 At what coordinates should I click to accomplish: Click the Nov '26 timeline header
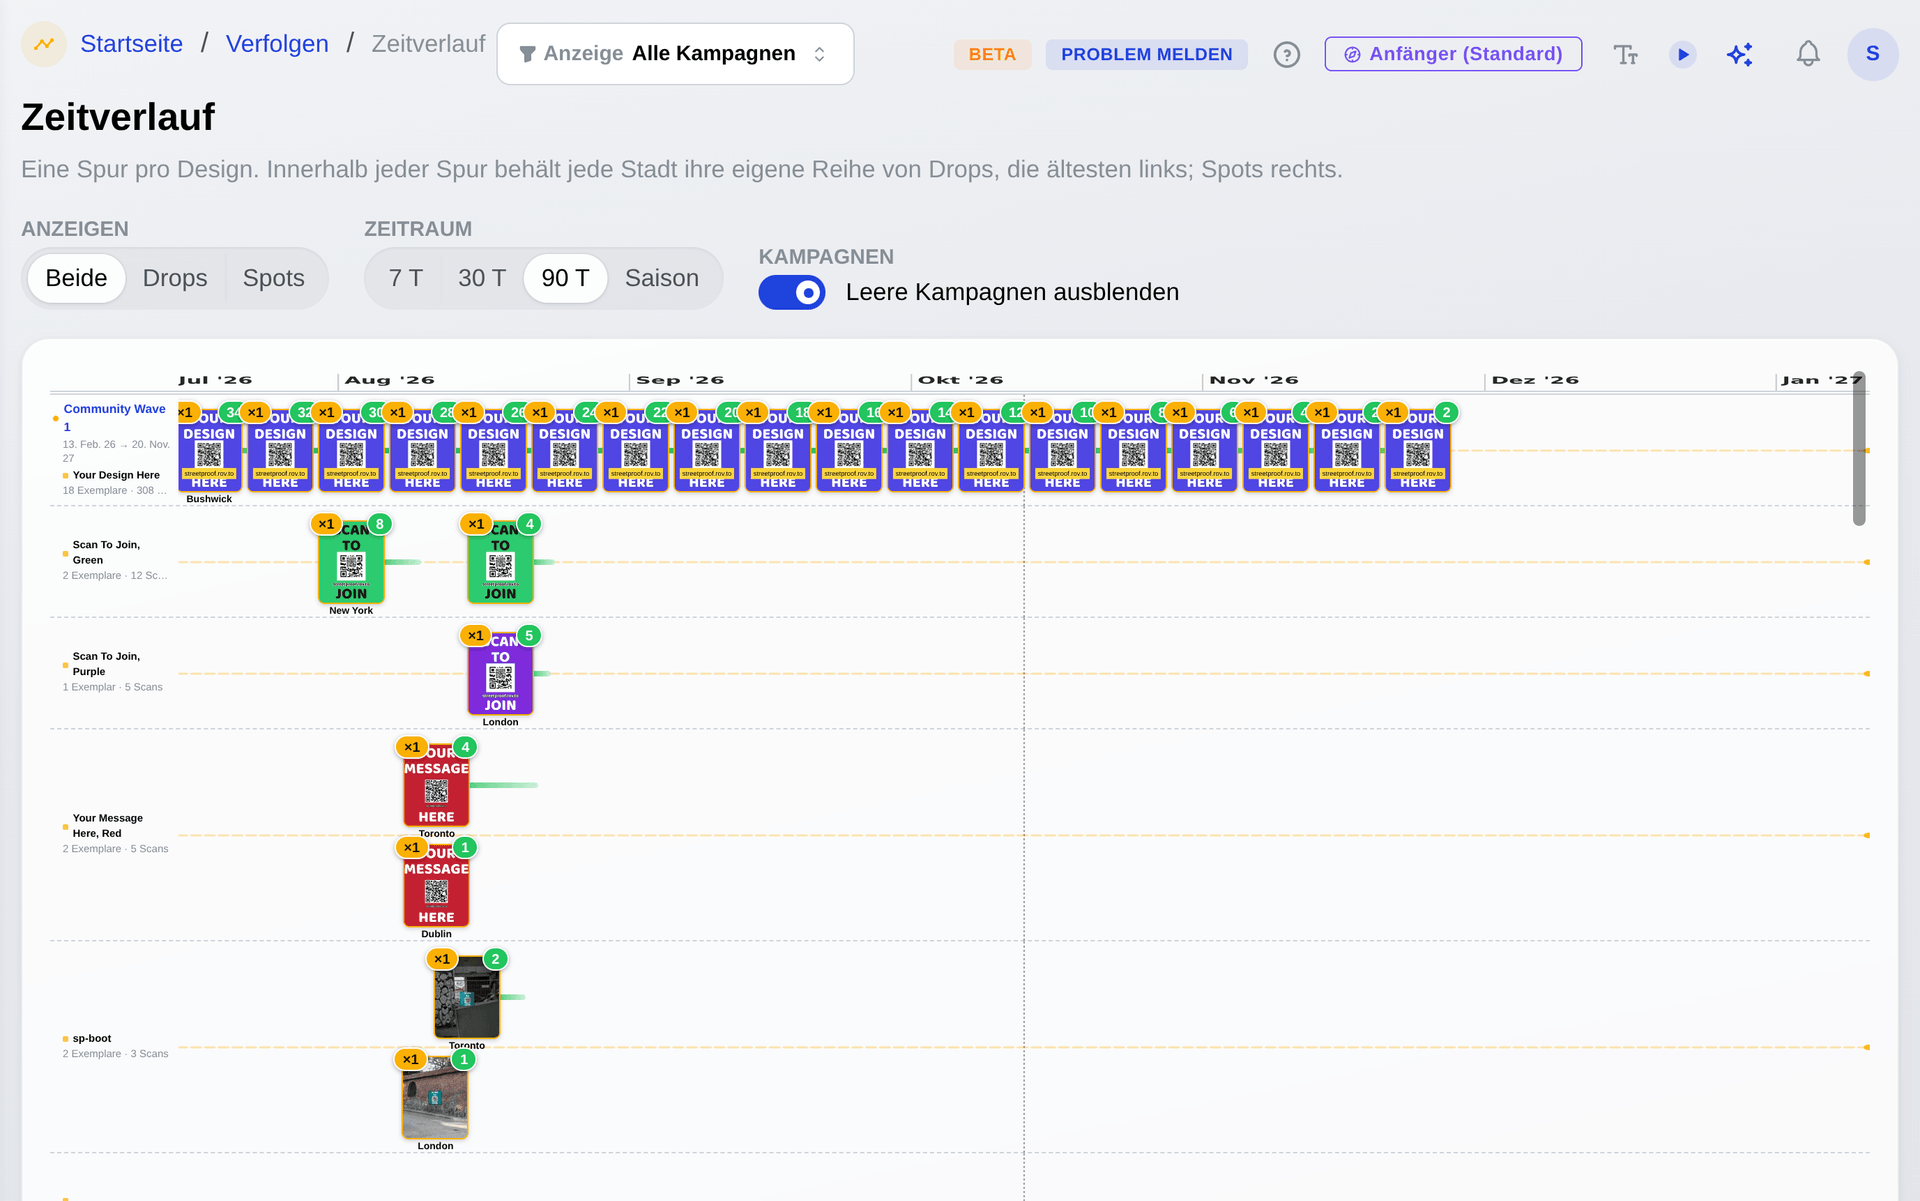[1253, 380]
